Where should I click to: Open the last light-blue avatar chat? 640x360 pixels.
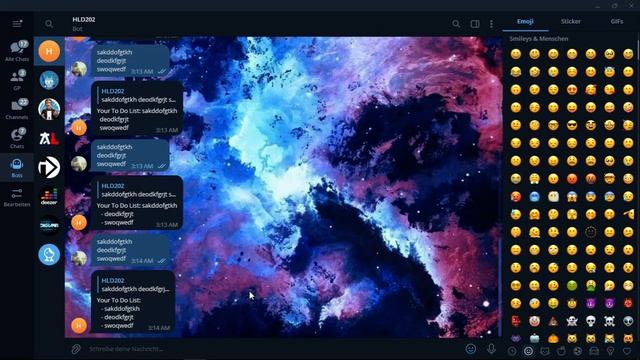coord(49,254)
